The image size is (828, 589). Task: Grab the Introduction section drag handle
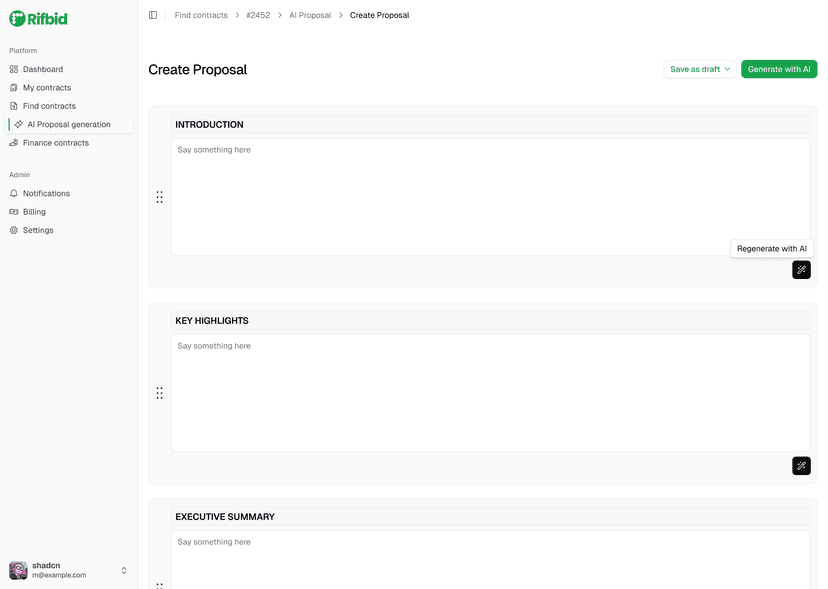(159, 196)
